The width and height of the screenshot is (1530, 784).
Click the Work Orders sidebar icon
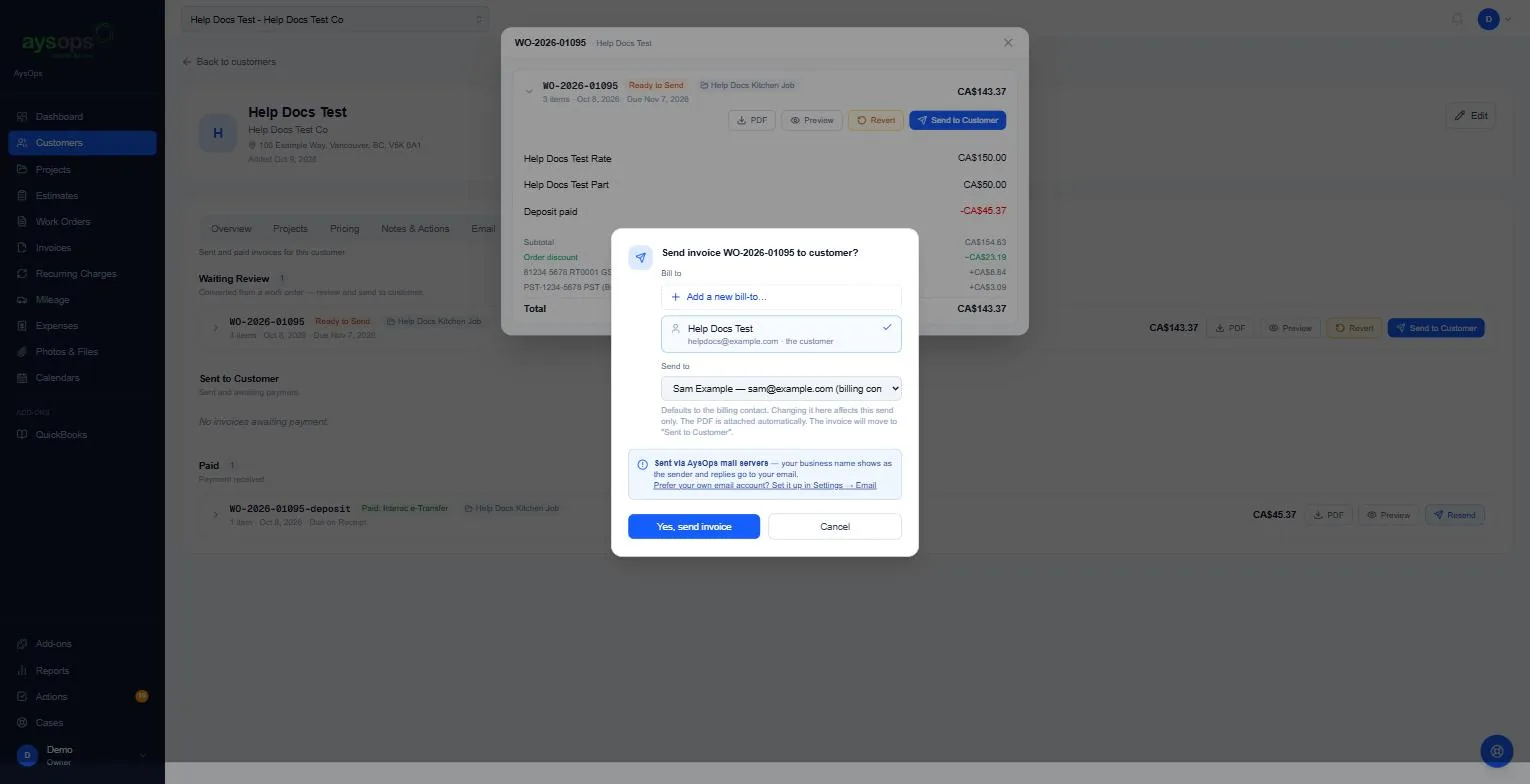[22, 222]
